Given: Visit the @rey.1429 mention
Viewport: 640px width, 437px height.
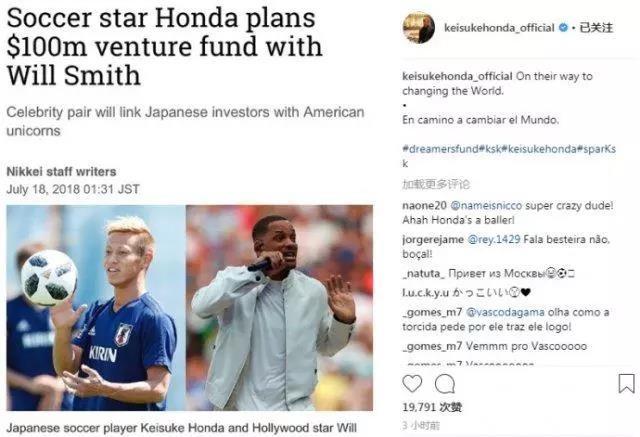Looking at the screenshot, I should (493, 239).
